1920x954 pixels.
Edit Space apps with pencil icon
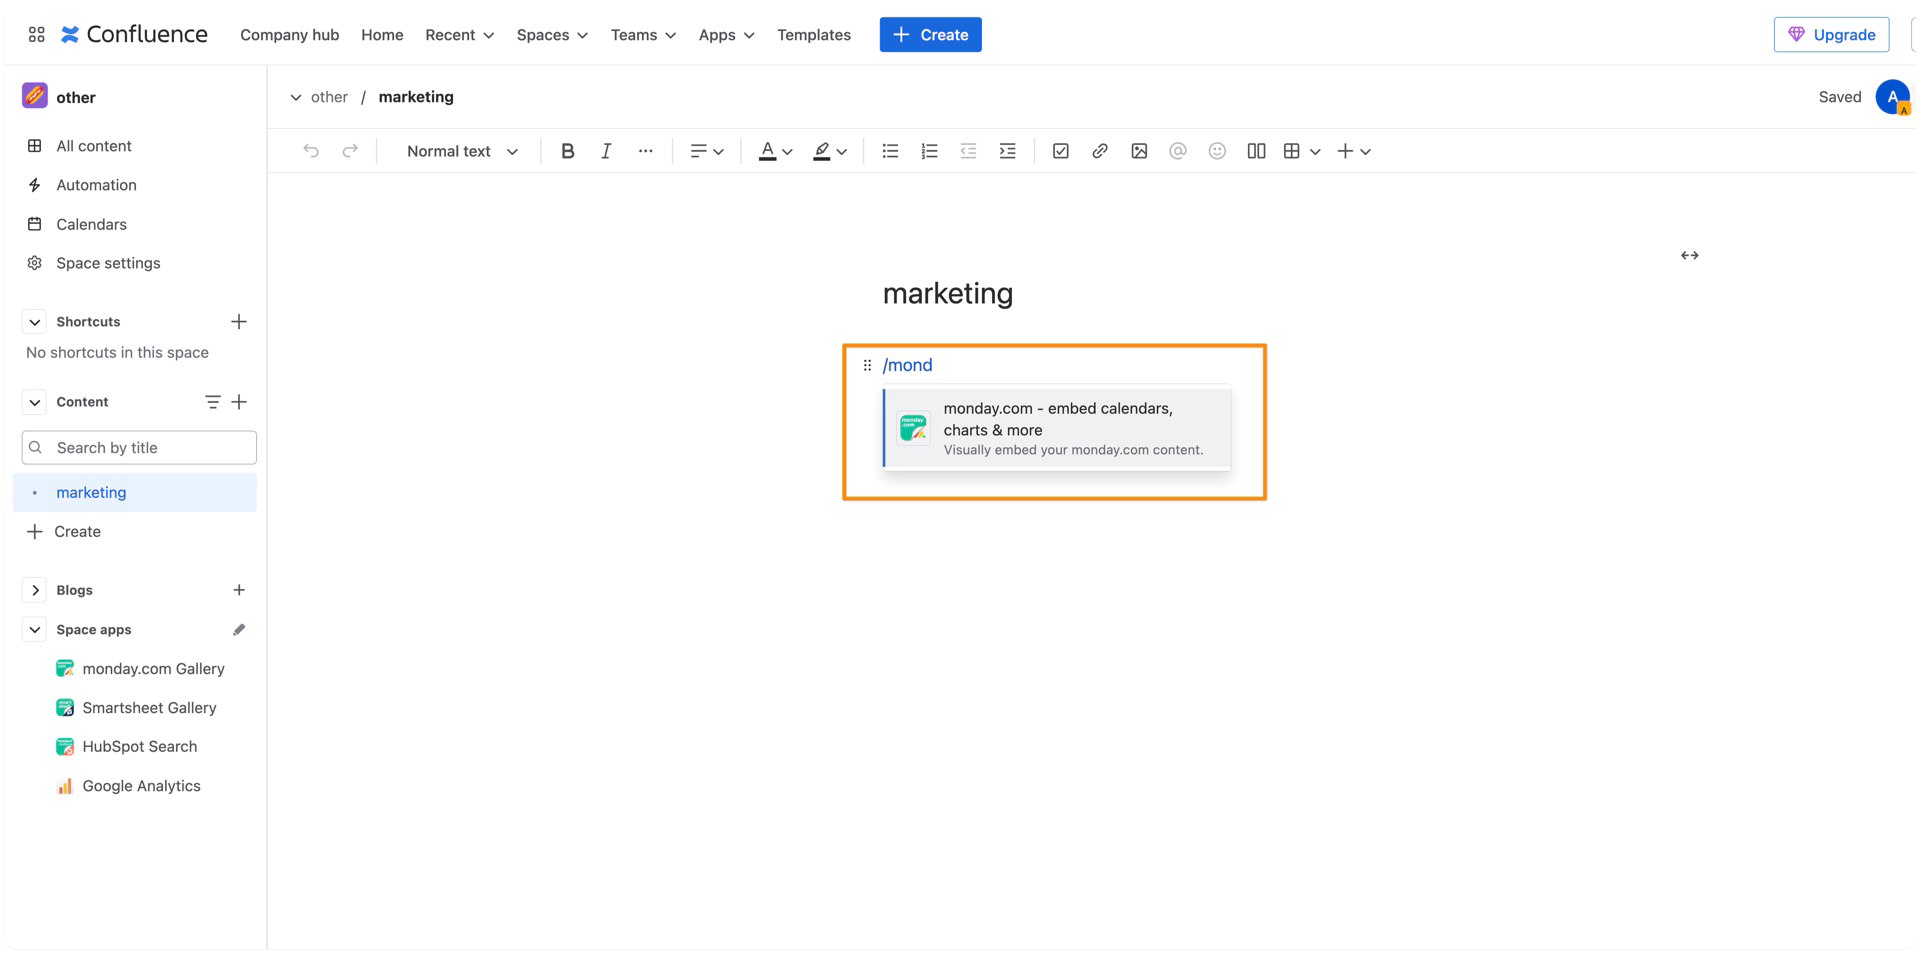[x=239, y=630]
